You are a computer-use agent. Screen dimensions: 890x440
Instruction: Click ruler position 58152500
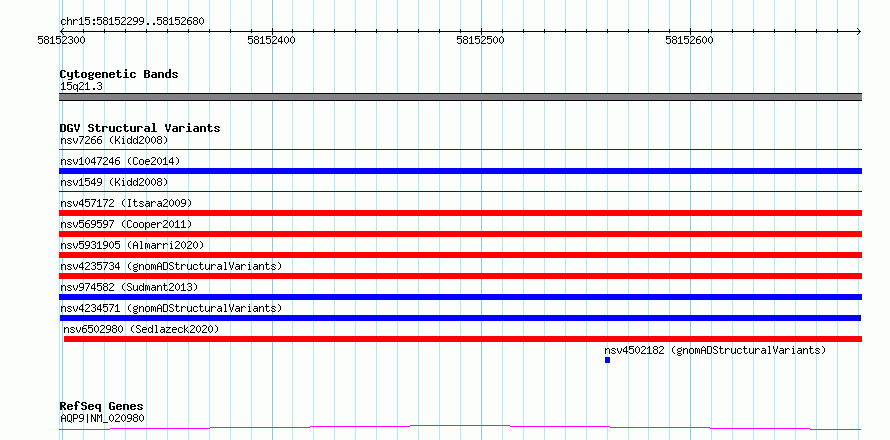pos(480,40)
